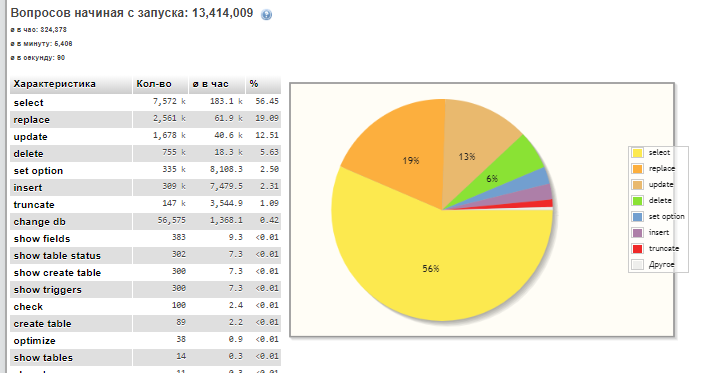Click the 'Другое' legend label
The width and height of the screenshot is (714, 373).
click(x=662, y=265)
